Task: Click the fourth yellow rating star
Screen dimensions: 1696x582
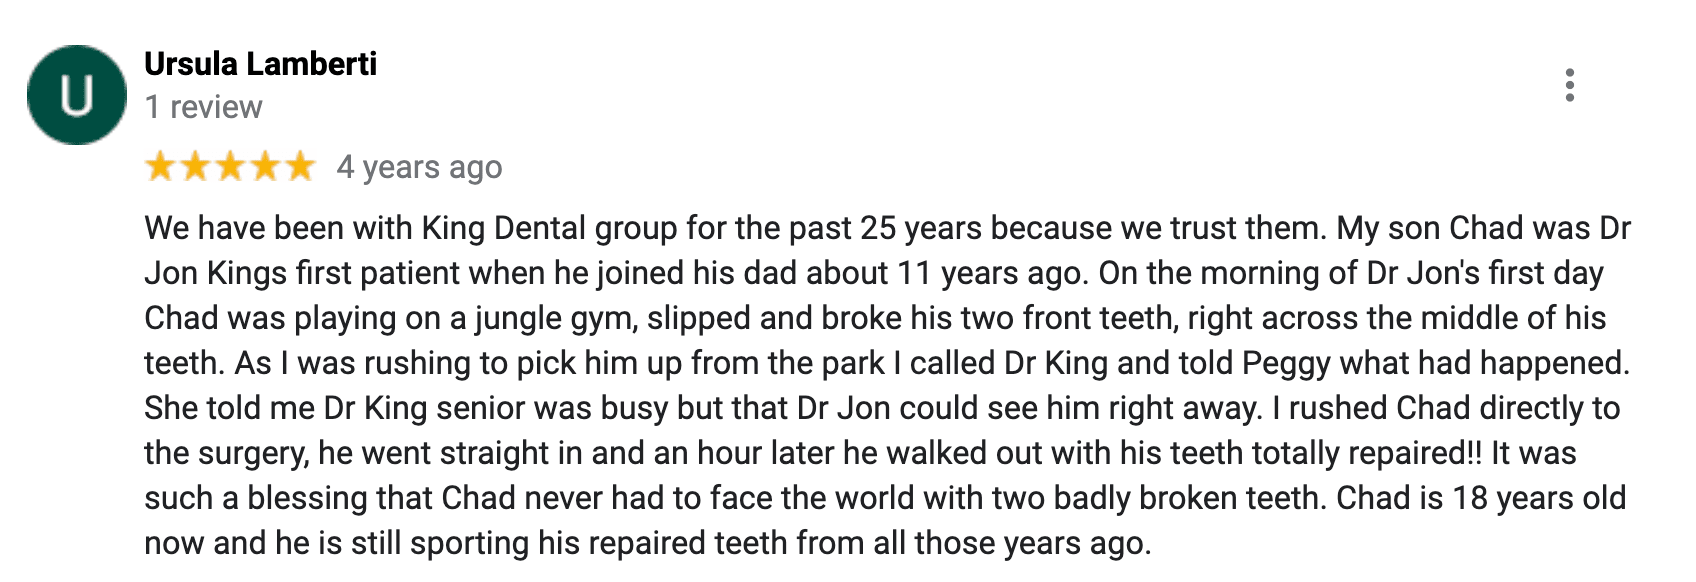Action: pos(265,166)
